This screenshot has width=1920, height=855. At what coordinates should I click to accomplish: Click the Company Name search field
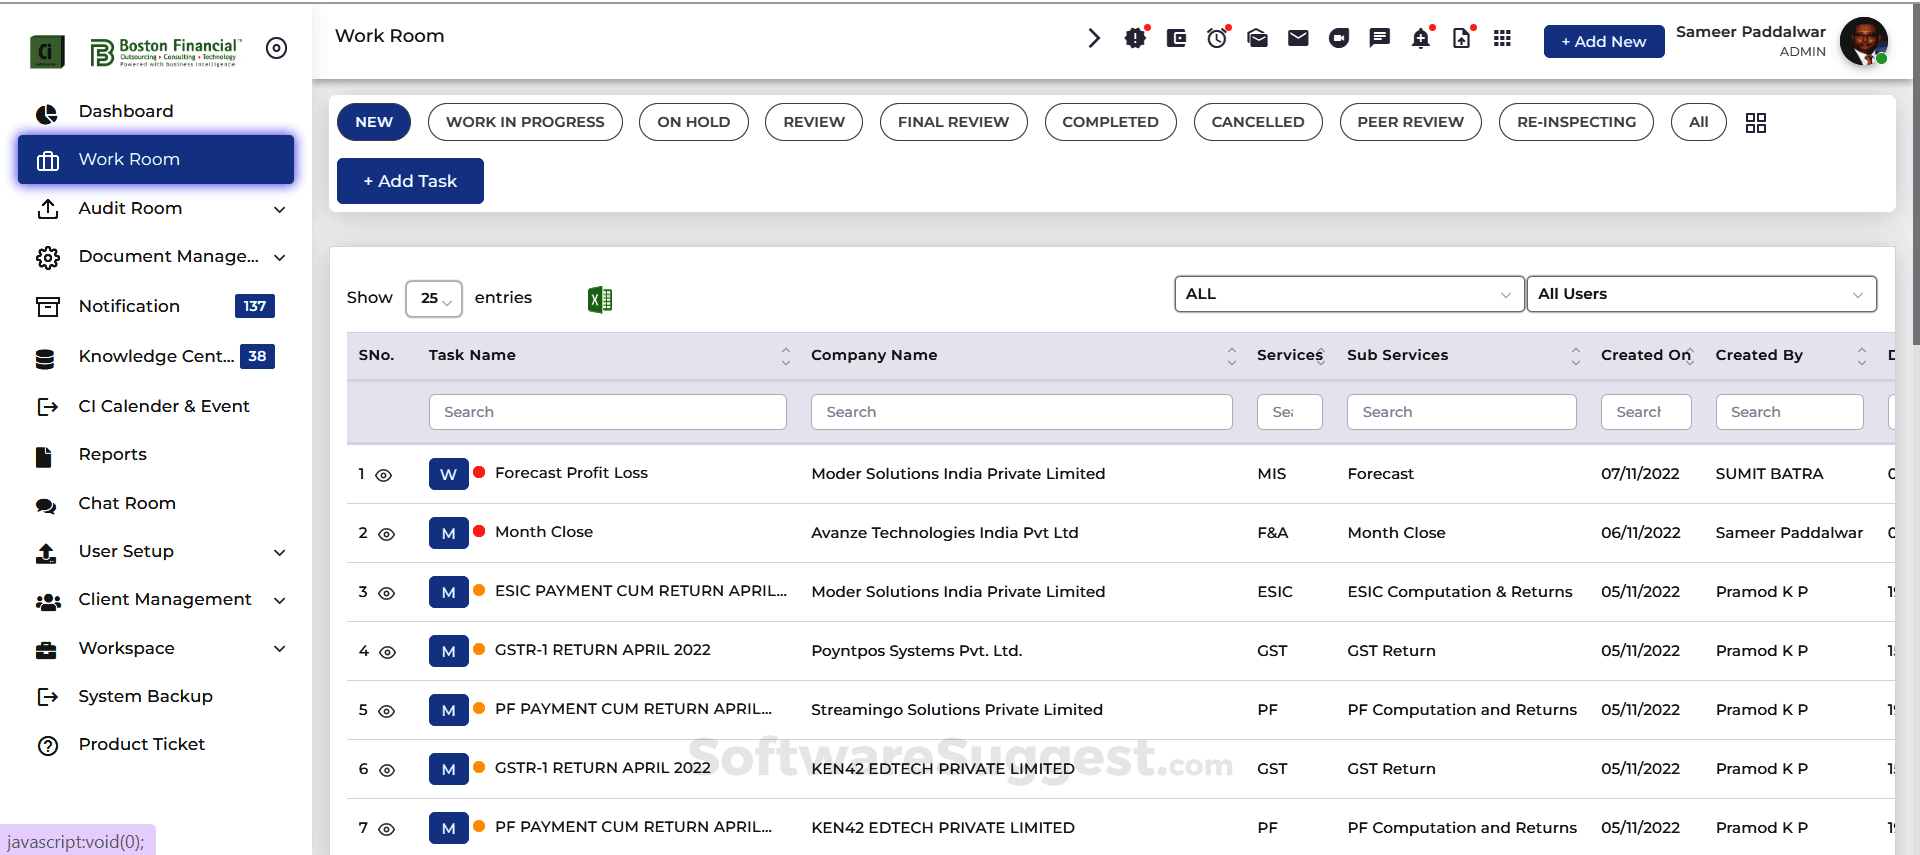[x=1021, y=412]
